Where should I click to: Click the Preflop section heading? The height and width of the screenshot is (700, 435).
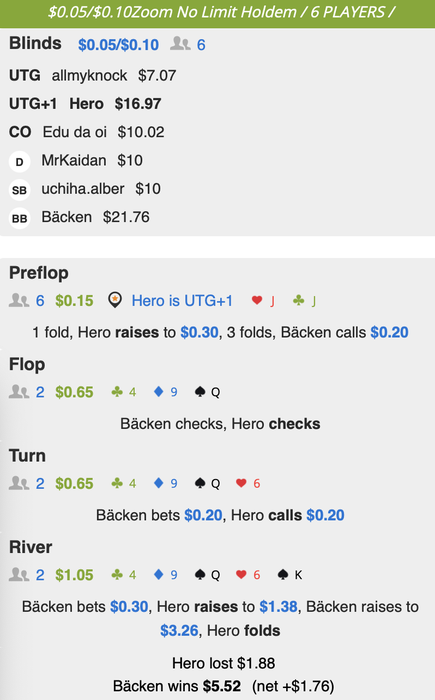(39, 273)
